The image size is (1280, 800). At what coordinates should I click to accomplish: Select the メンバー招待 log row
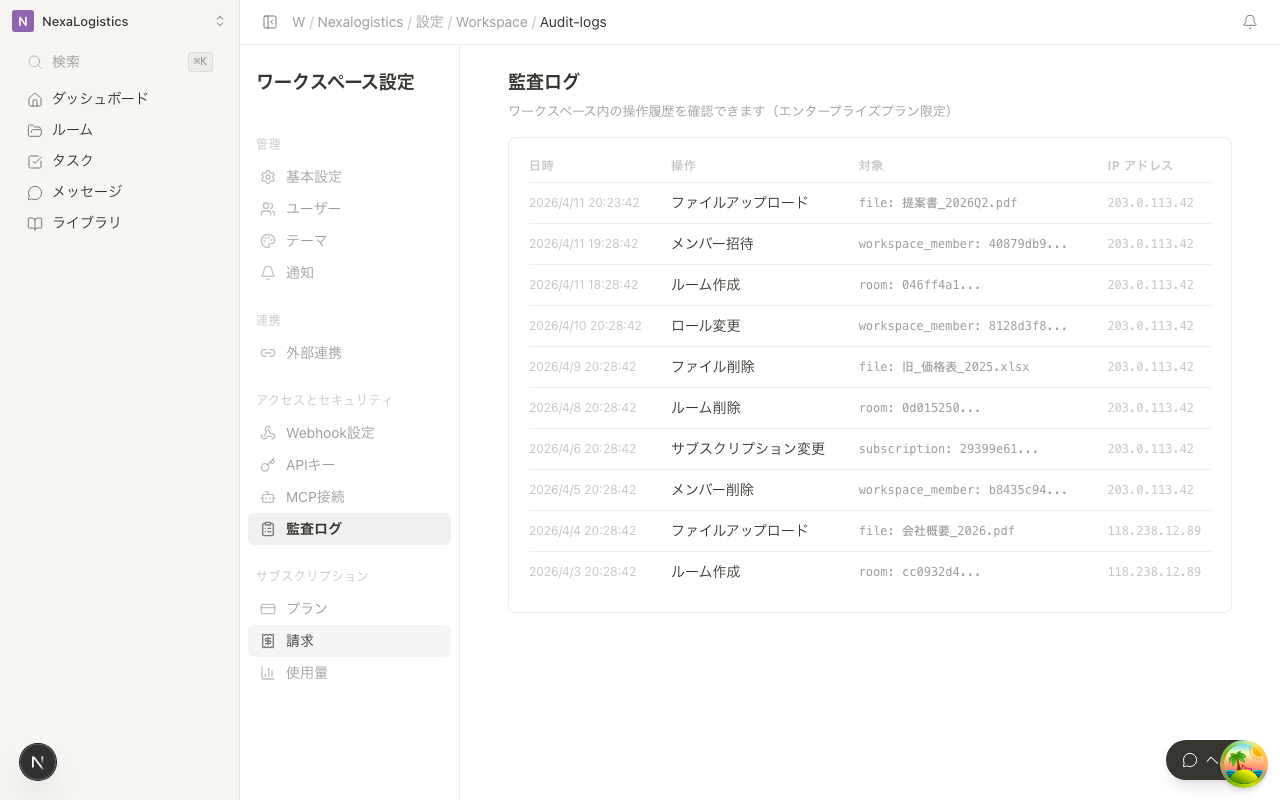click(870, 244)
